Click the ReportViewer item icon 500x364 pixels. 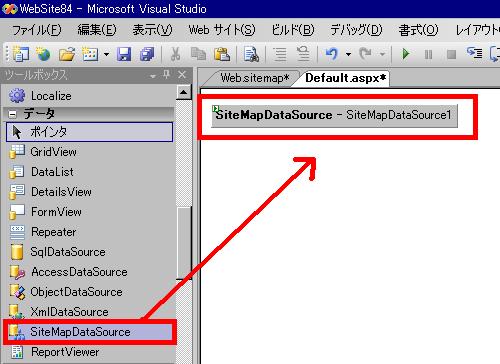17,352
